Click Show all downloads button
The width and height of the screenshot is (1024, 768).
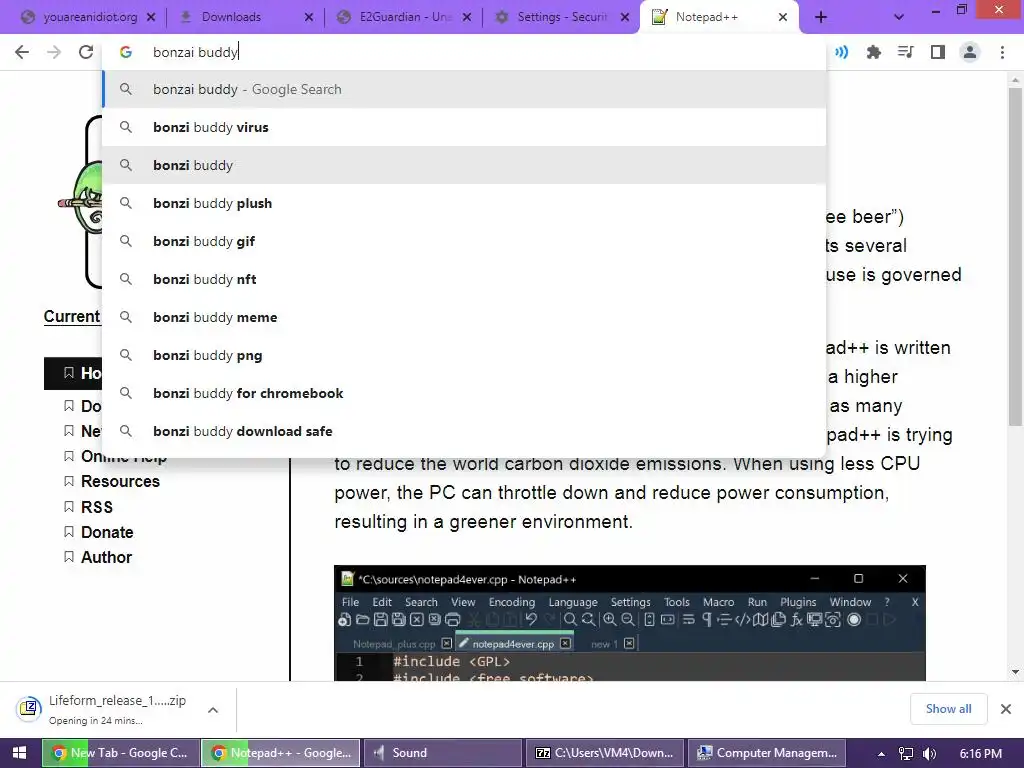948,709
